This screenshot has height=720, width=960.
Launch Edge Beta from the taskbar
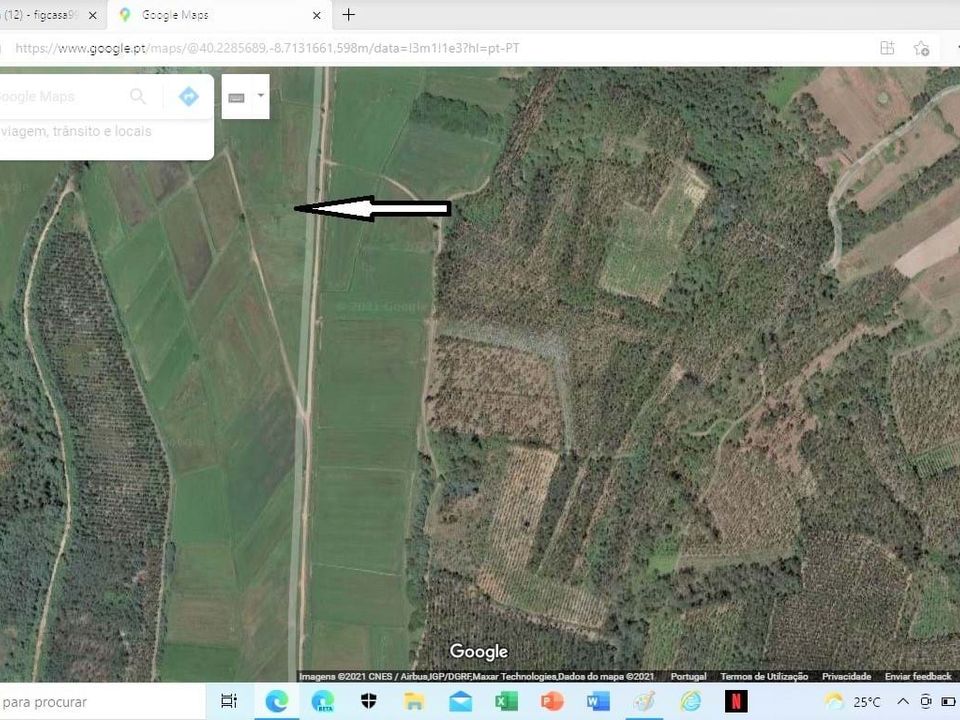pos(323,701)
